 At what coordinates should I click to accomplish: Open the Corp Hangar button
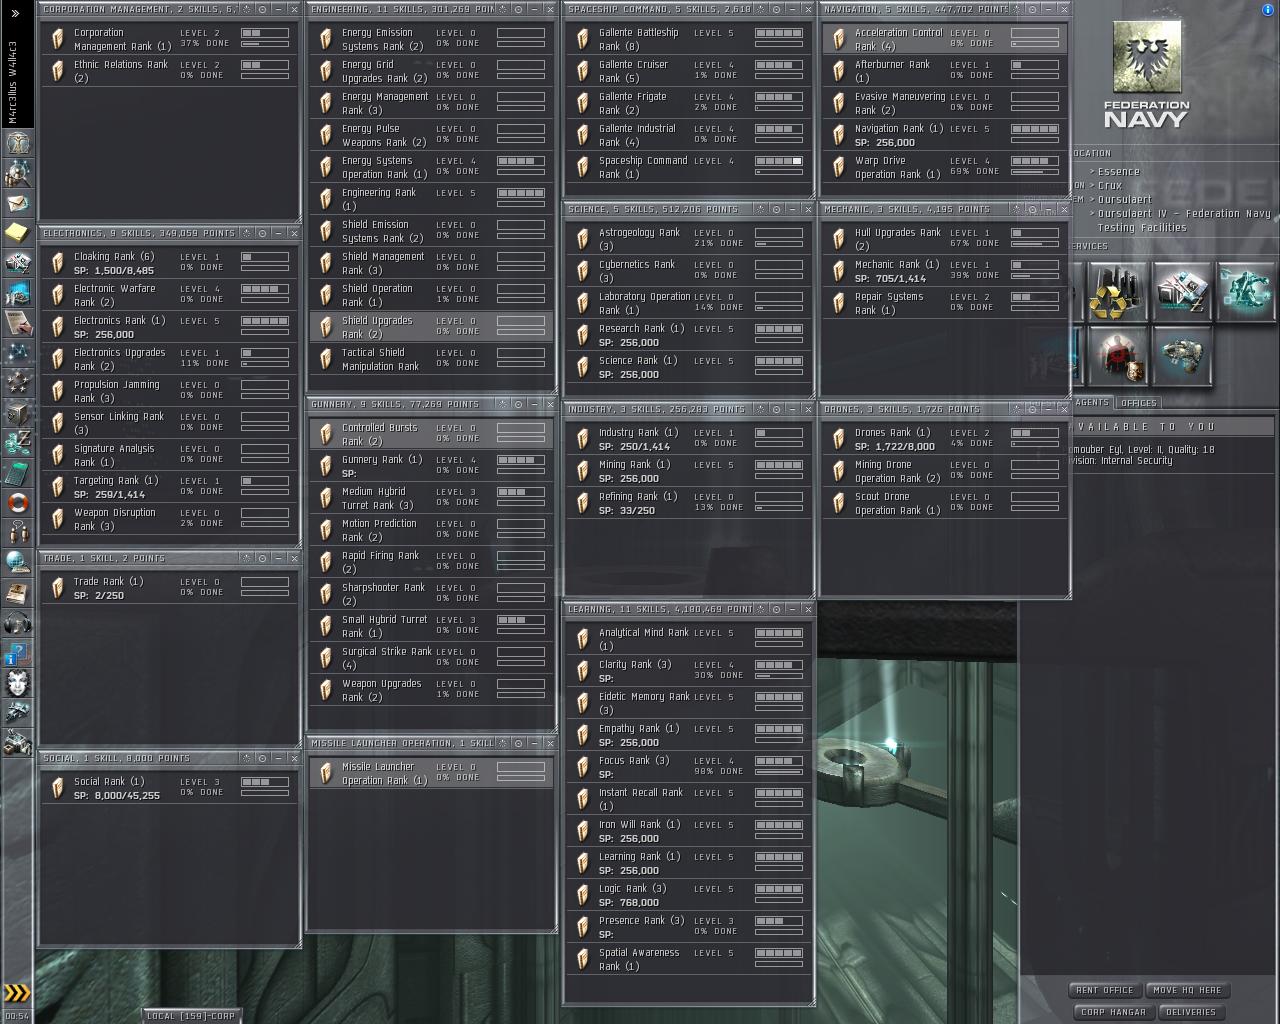tap(1113, 1012)
